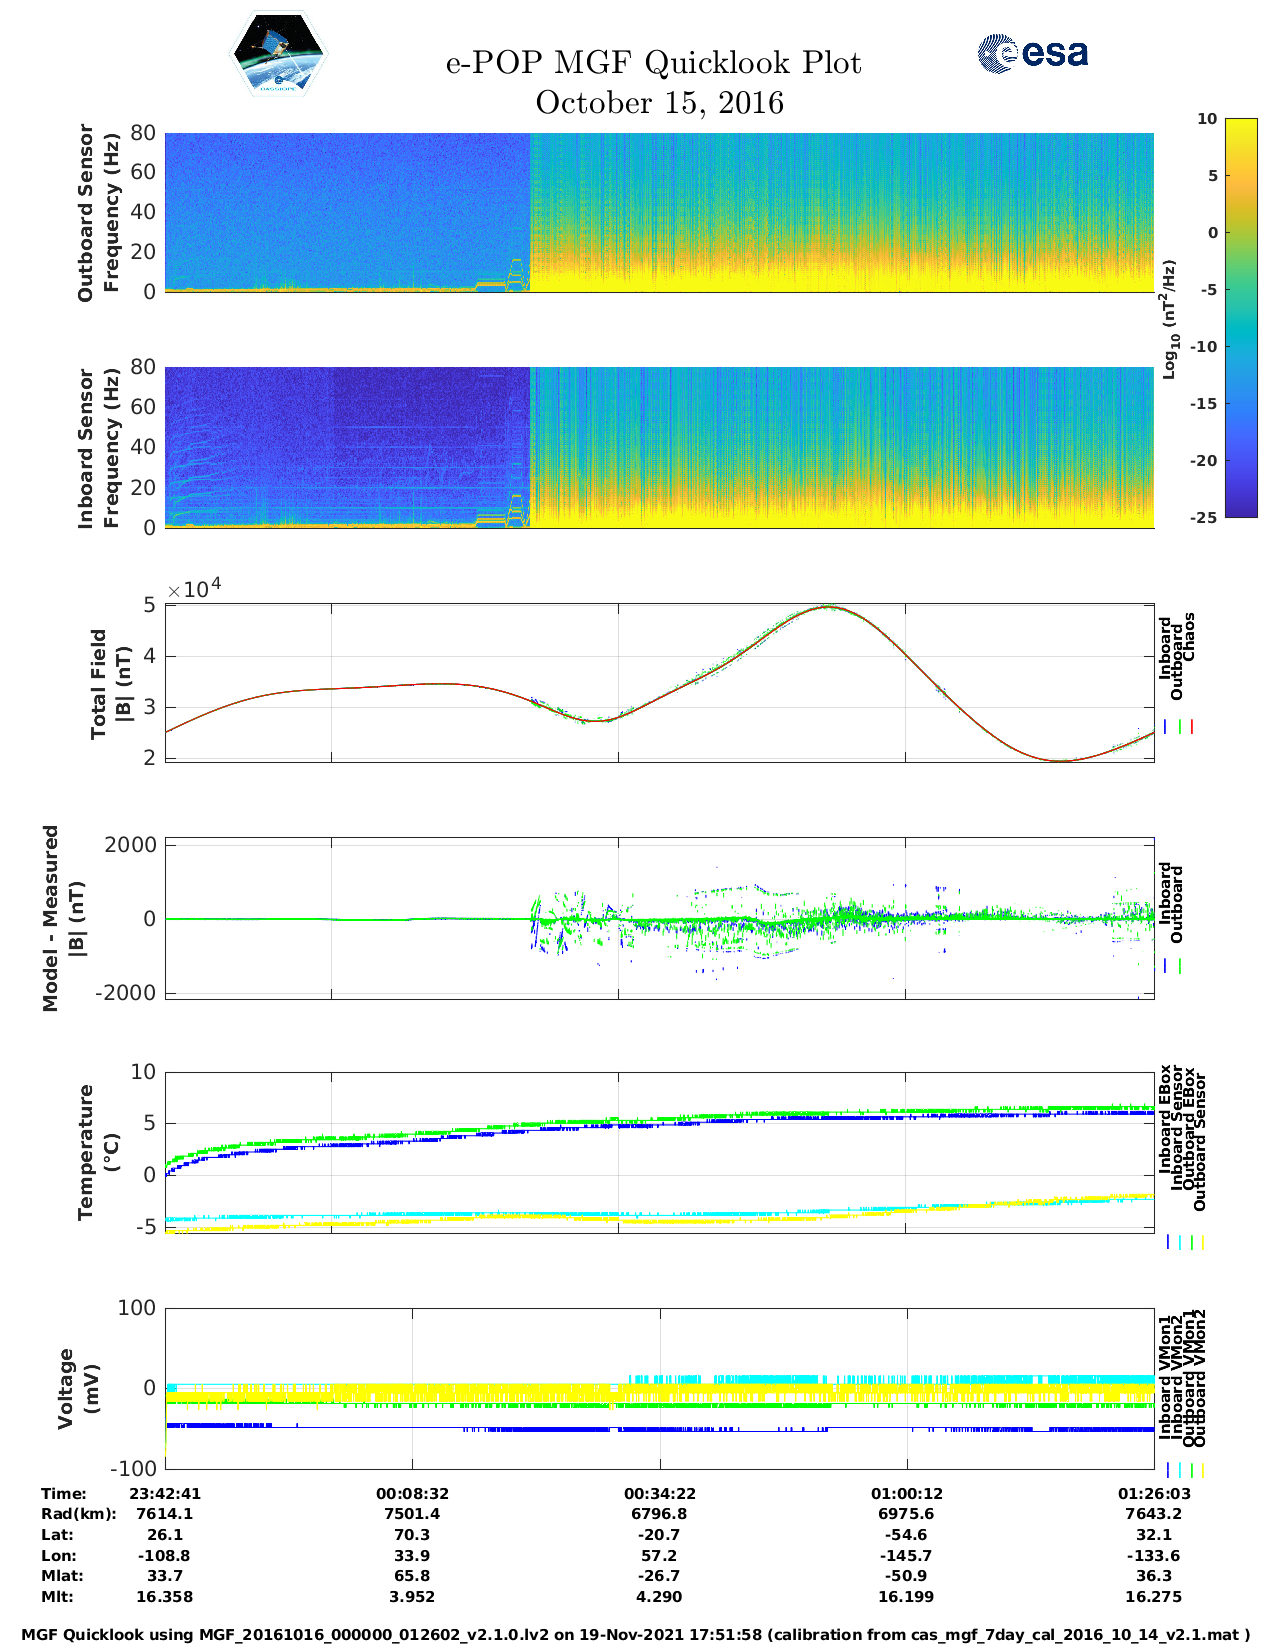Click the 01:26:03 time axis label

[x=1153, y=1493]
